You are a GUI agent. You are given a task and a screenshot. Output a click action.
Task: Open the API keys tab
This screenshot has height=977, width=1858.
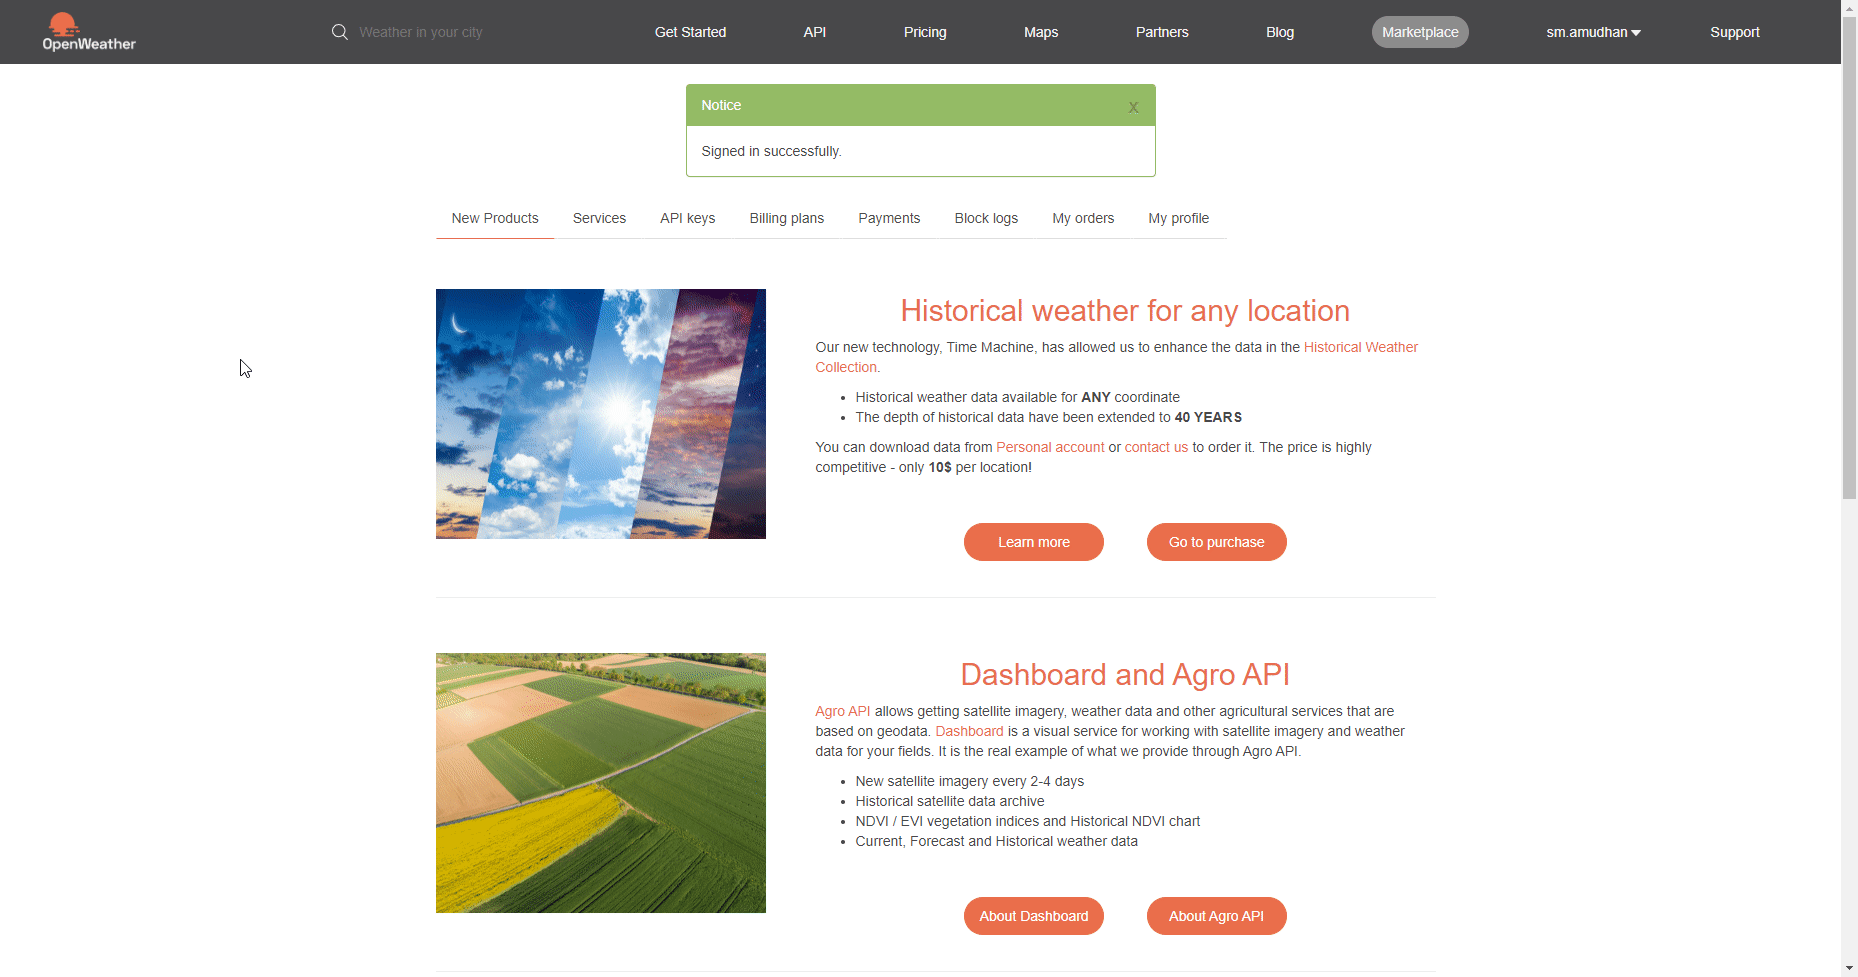coord(687,218)
